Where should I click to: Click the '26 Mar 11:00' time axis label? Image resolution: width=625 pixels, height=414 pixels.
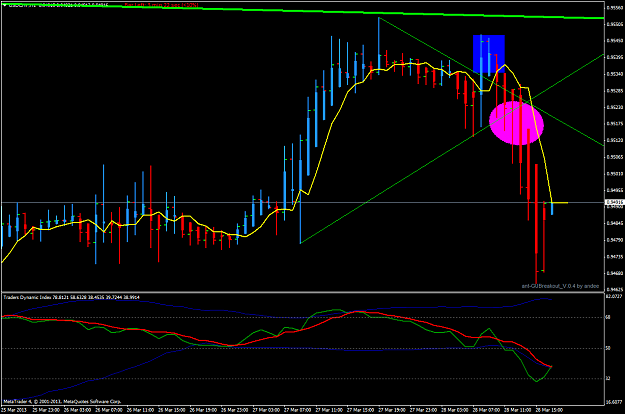[x=140, y=410]
